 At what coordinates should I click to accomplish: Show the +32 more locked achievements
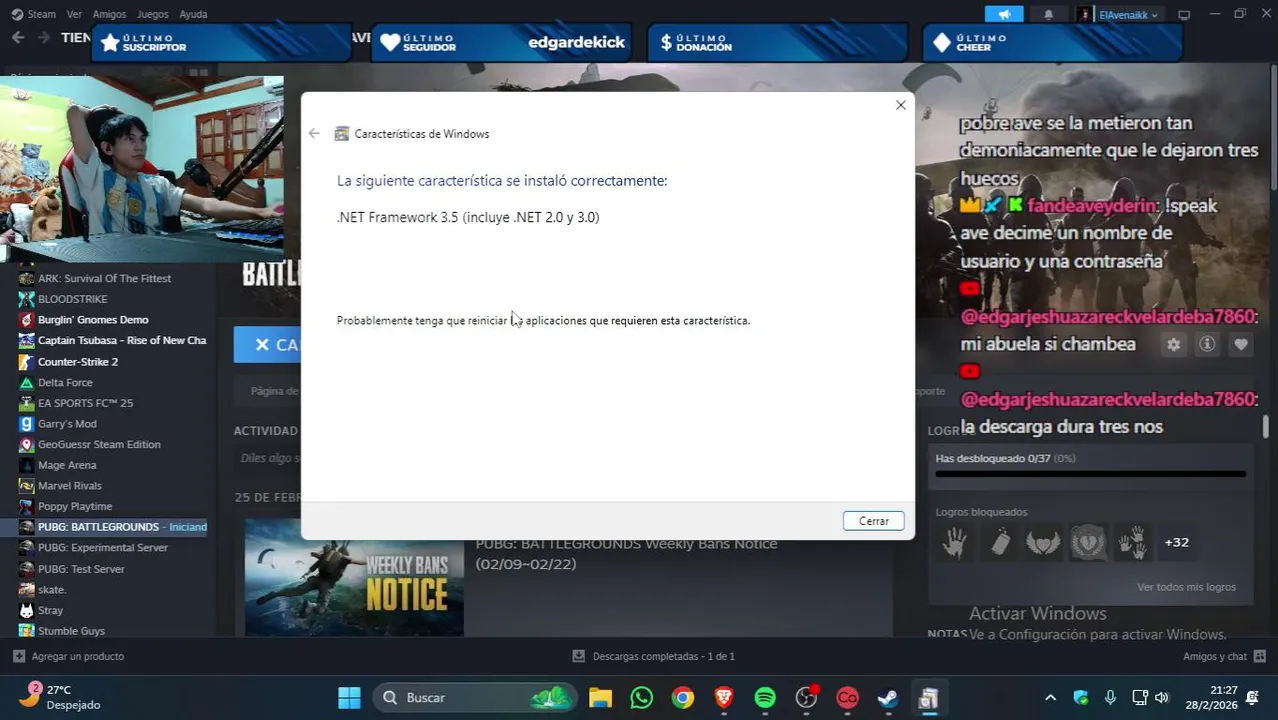click(1176, 542)
